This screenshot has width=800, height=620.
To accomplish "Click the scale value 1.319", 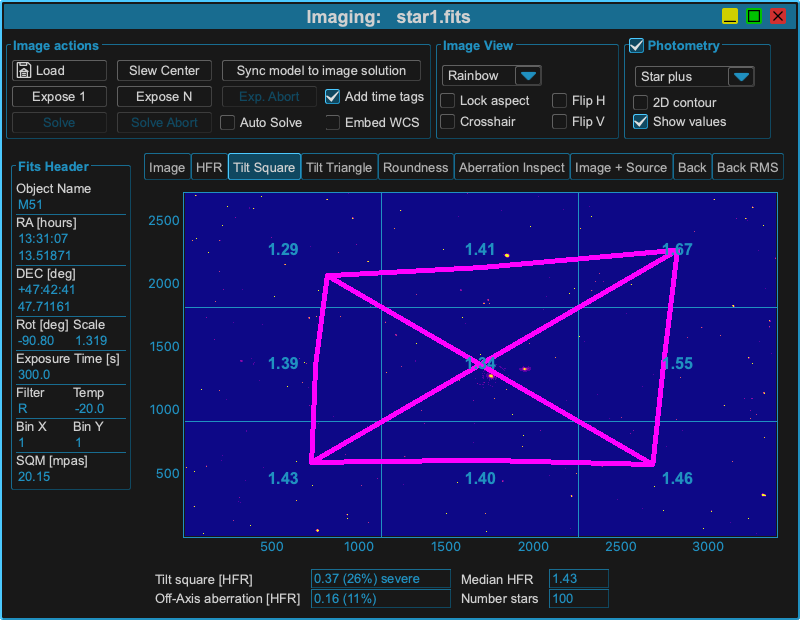I will point(91,341).
